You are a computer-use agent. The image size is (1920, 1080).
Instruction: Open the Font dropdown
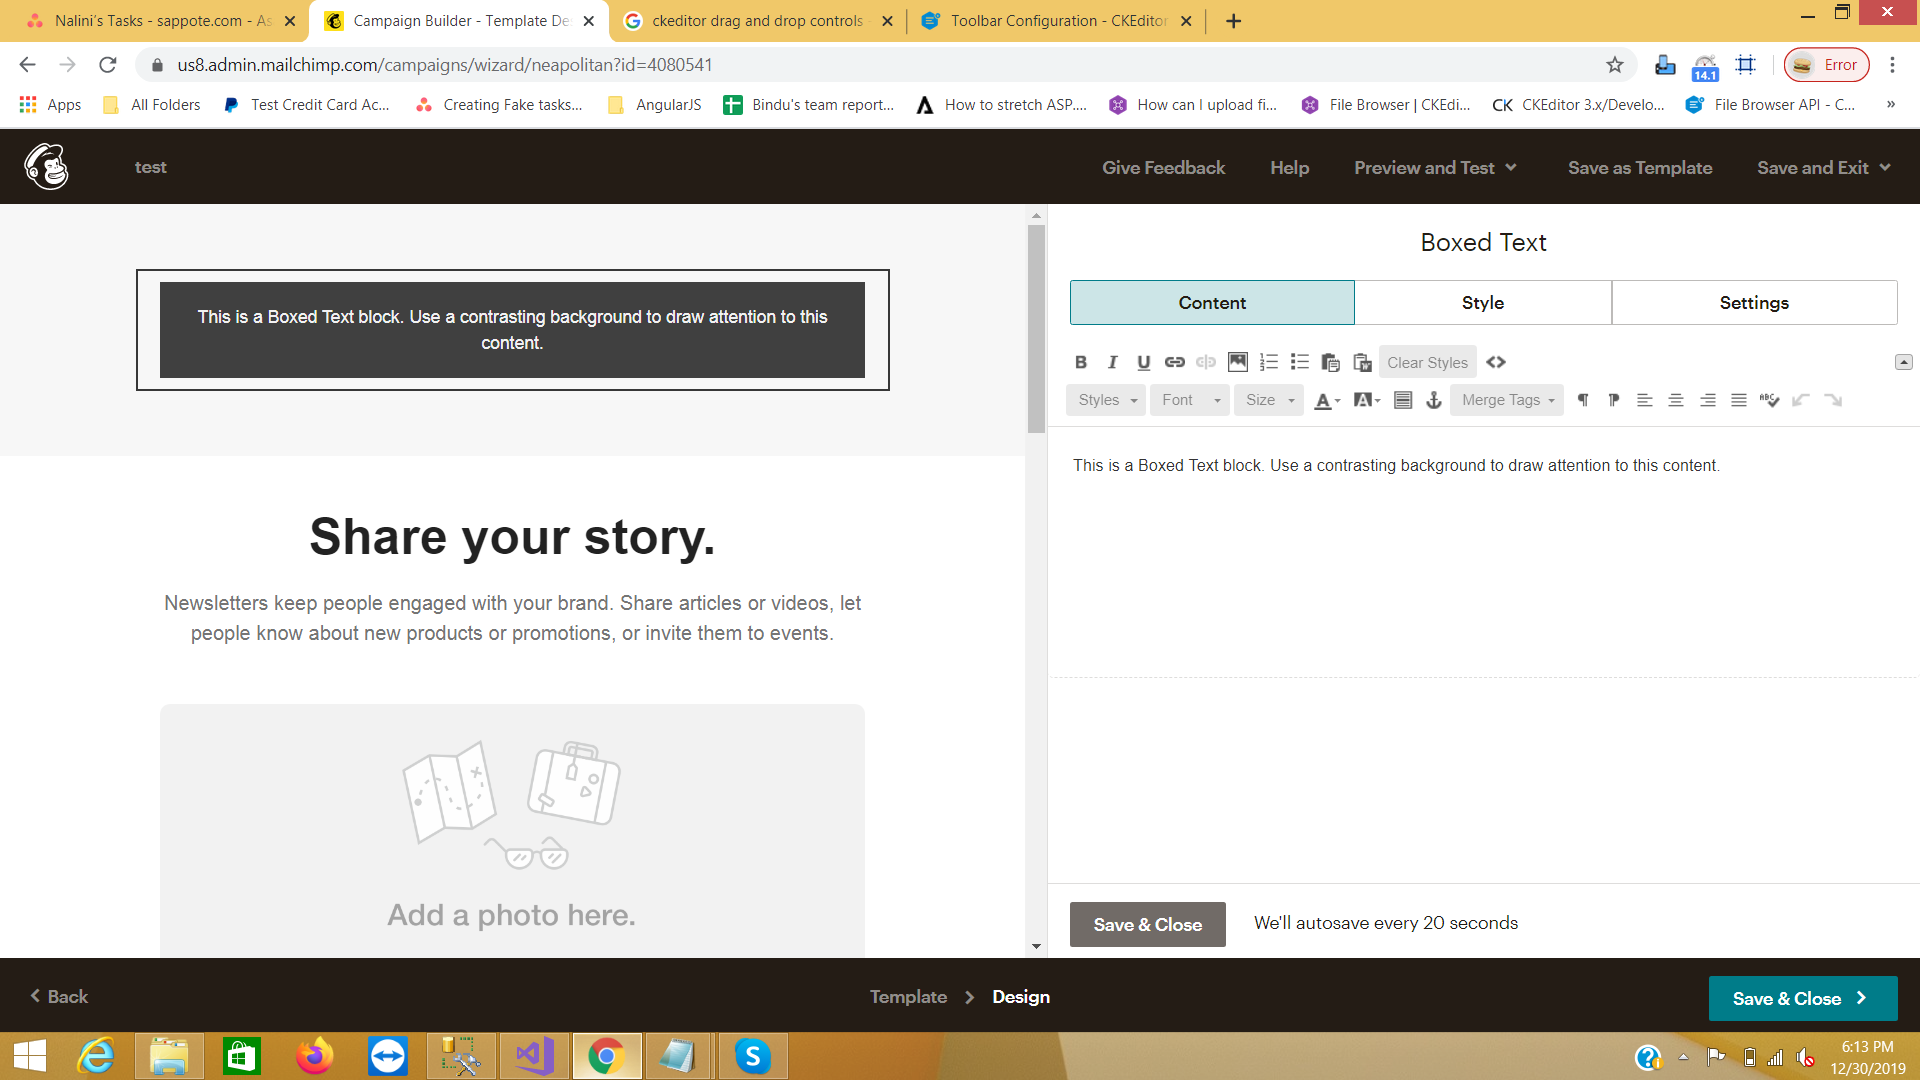[x=1190, y=400]
